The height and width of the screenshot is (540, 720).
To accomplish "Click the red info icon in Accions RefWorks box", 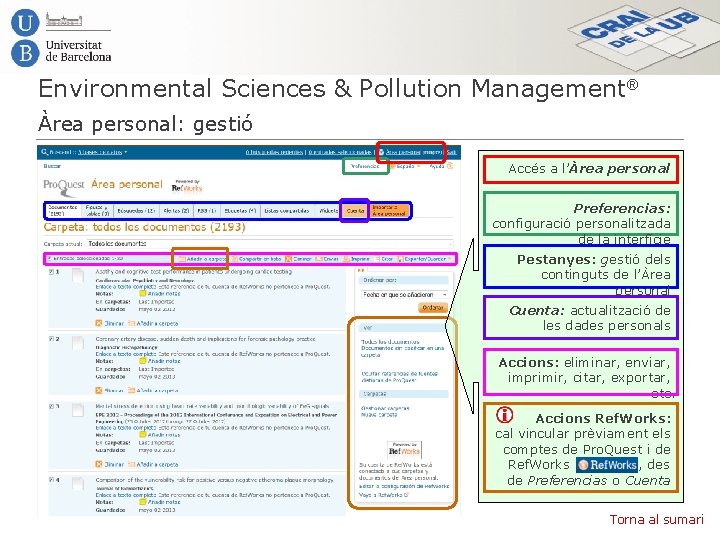I will click(504, 415).
